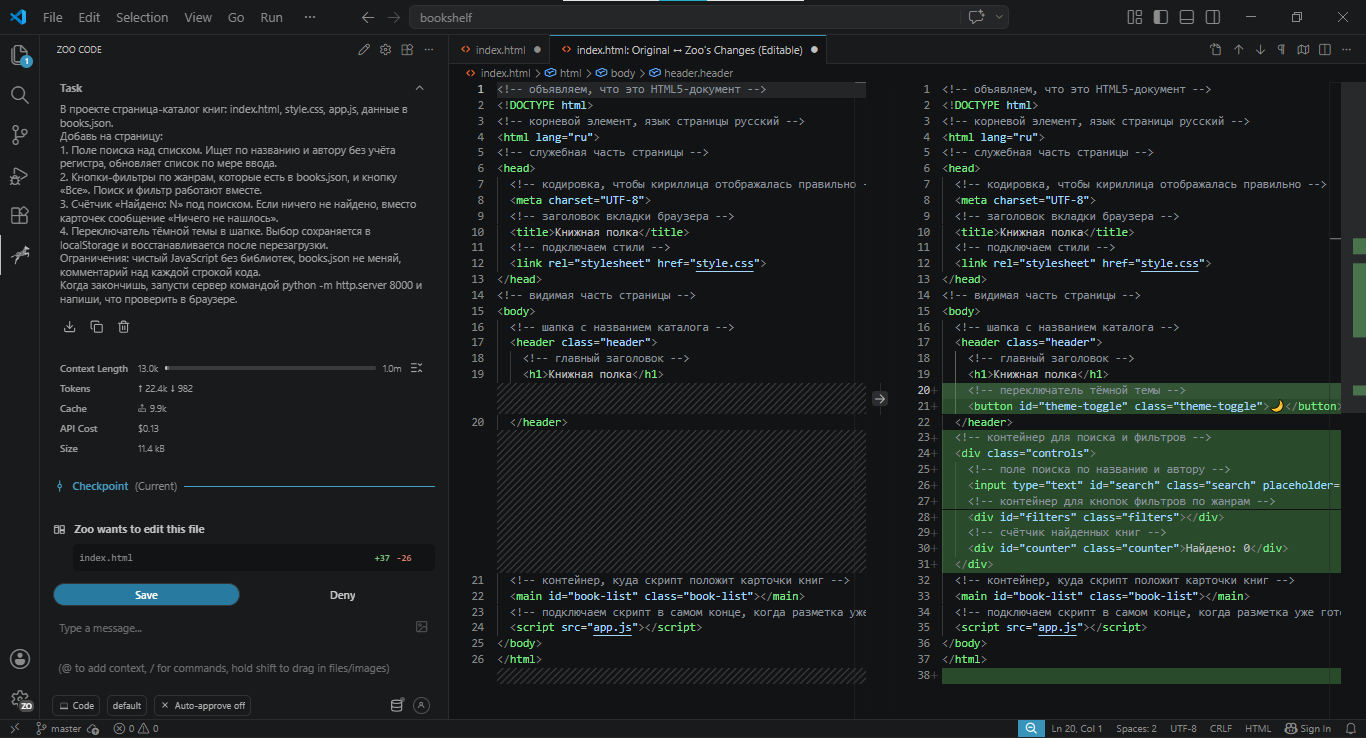Toggle Auto-approve off setting

pyautogui.click(x=203, y=705)
